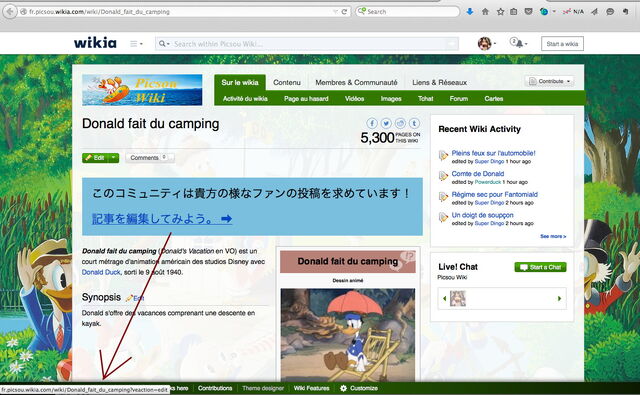Expand the wikia hamburger hubs menu
The width and height of the screenshot is (640, 395).
[136, 43]
